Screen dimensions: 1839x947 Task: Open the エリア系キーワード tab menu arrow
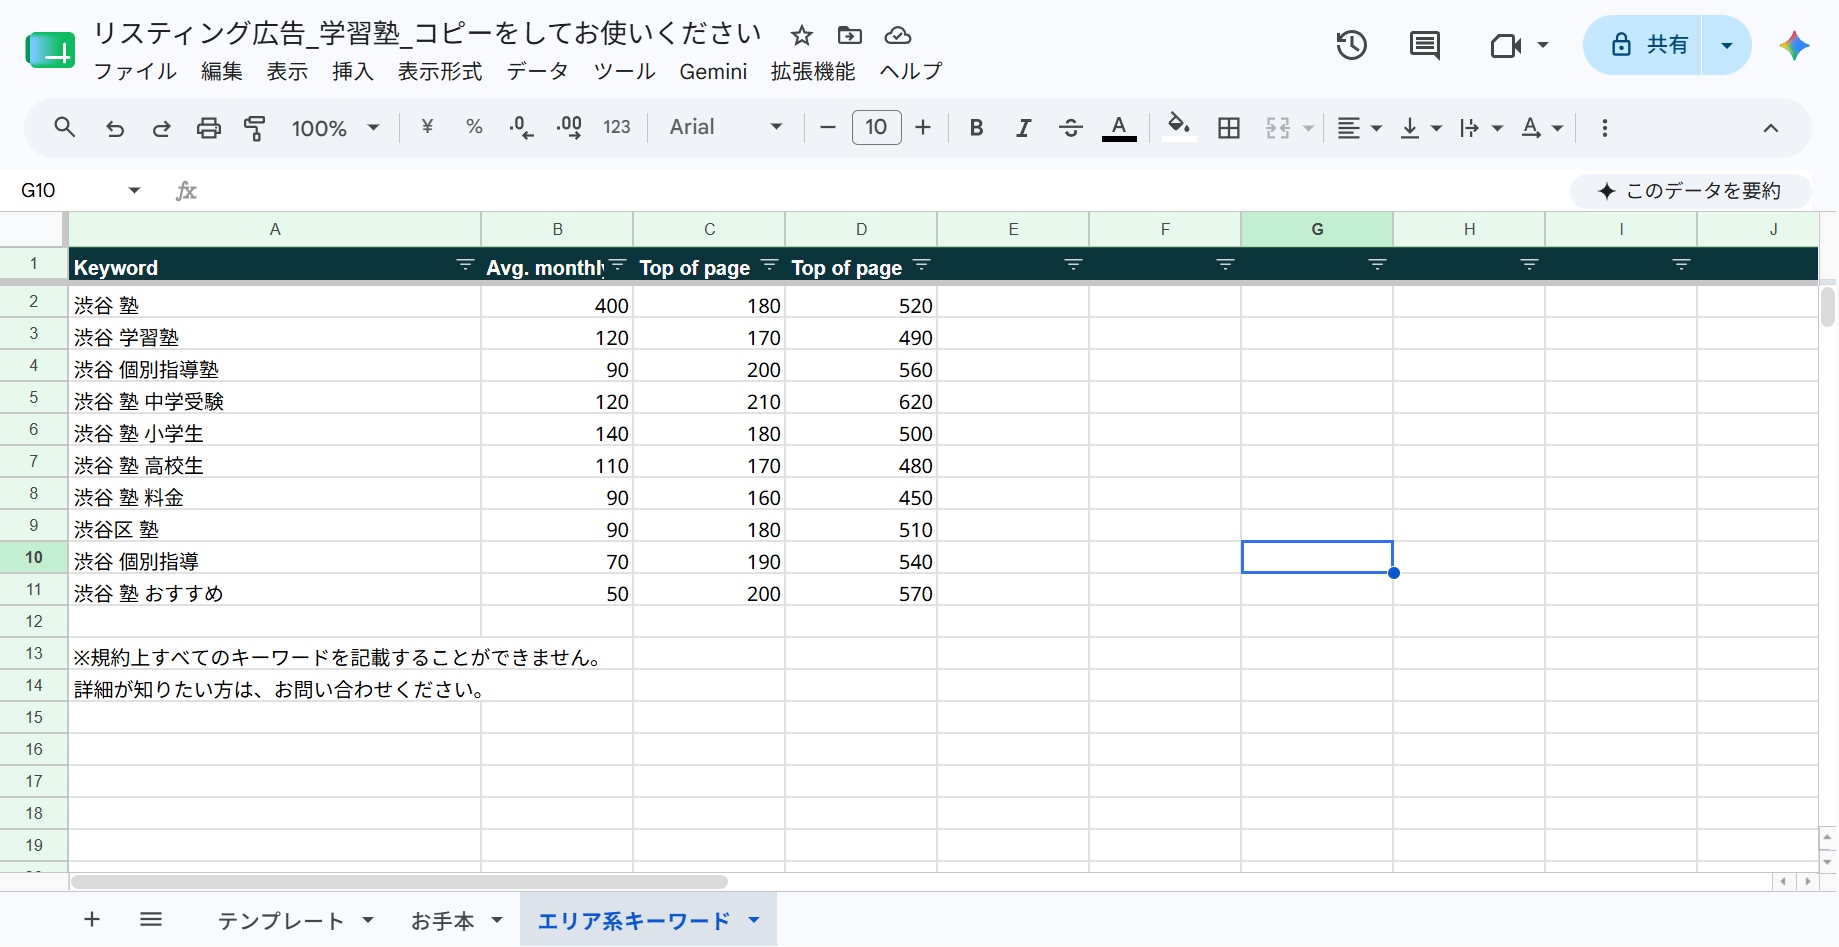(x=754, y=920)
